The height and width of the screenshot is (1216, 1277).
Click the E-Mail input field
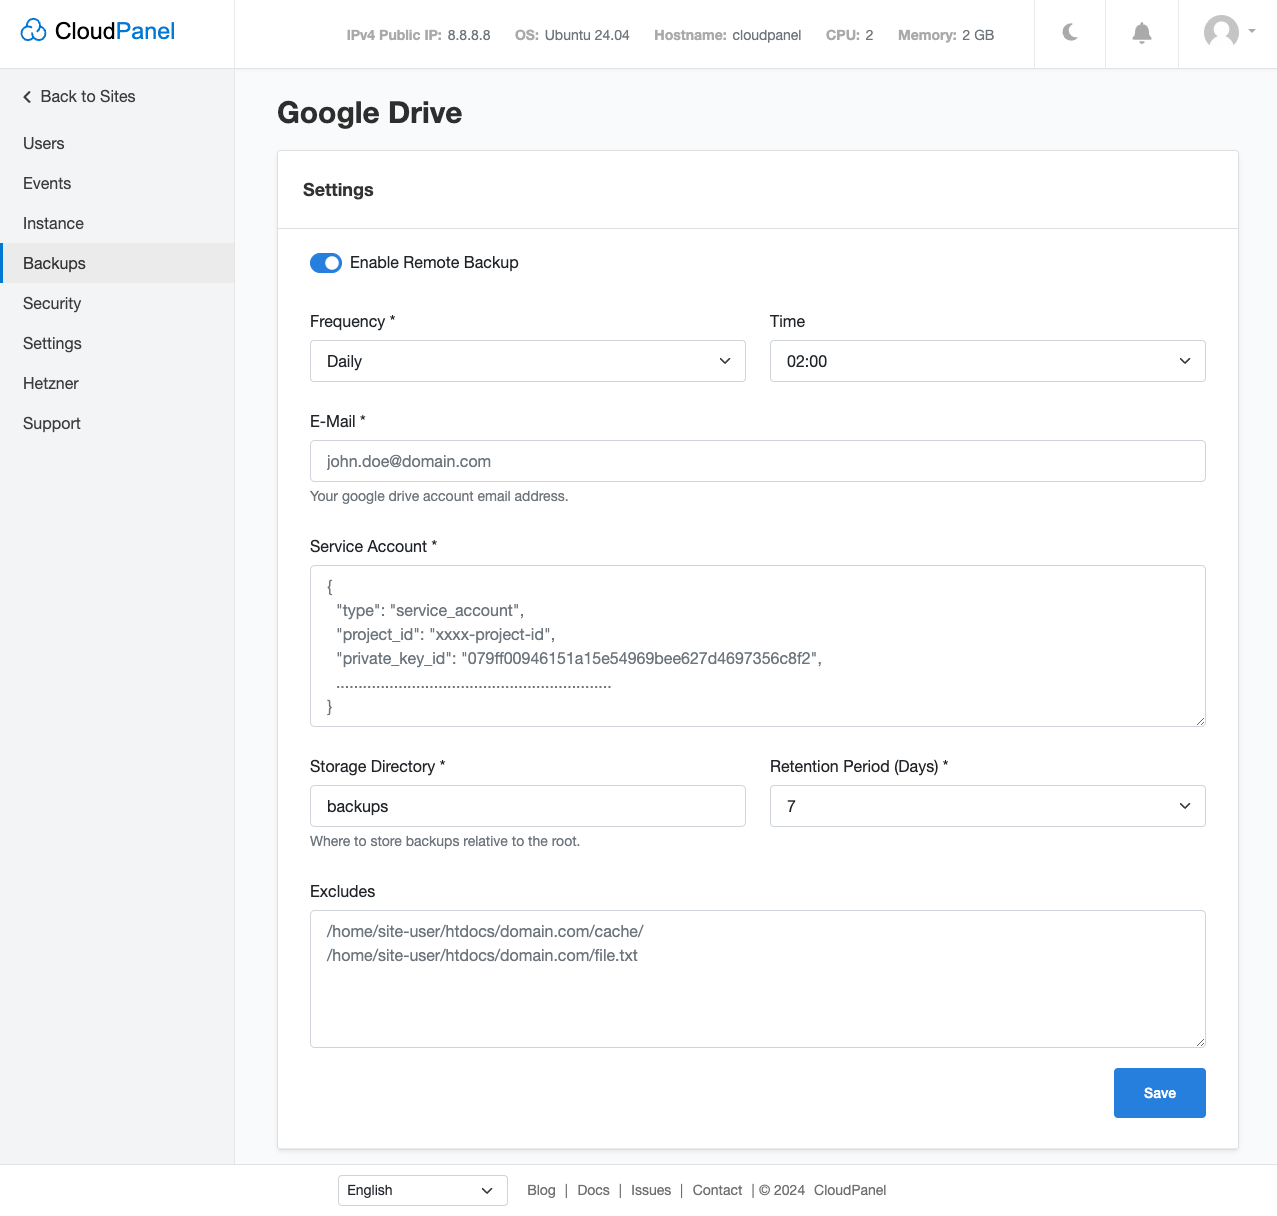tap(757, 461)
